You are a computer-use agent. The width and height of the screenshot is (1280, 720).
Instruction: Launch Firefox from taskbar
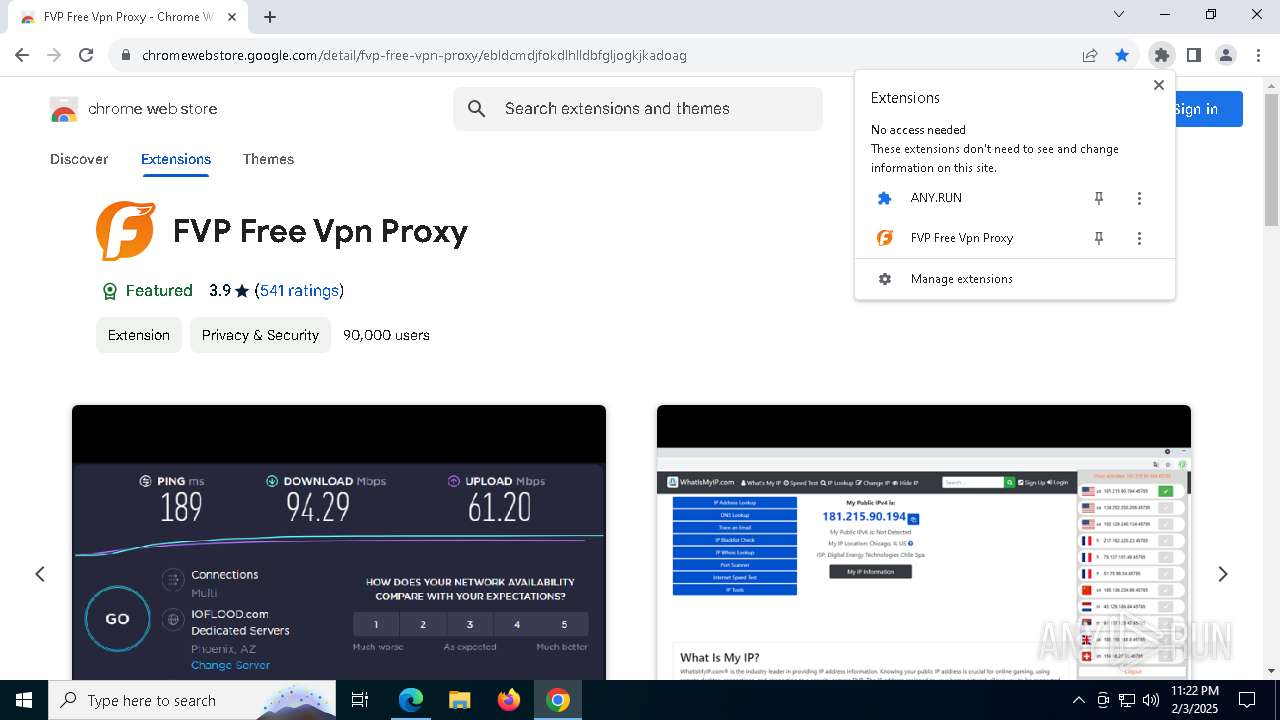[x=509, y=700]
